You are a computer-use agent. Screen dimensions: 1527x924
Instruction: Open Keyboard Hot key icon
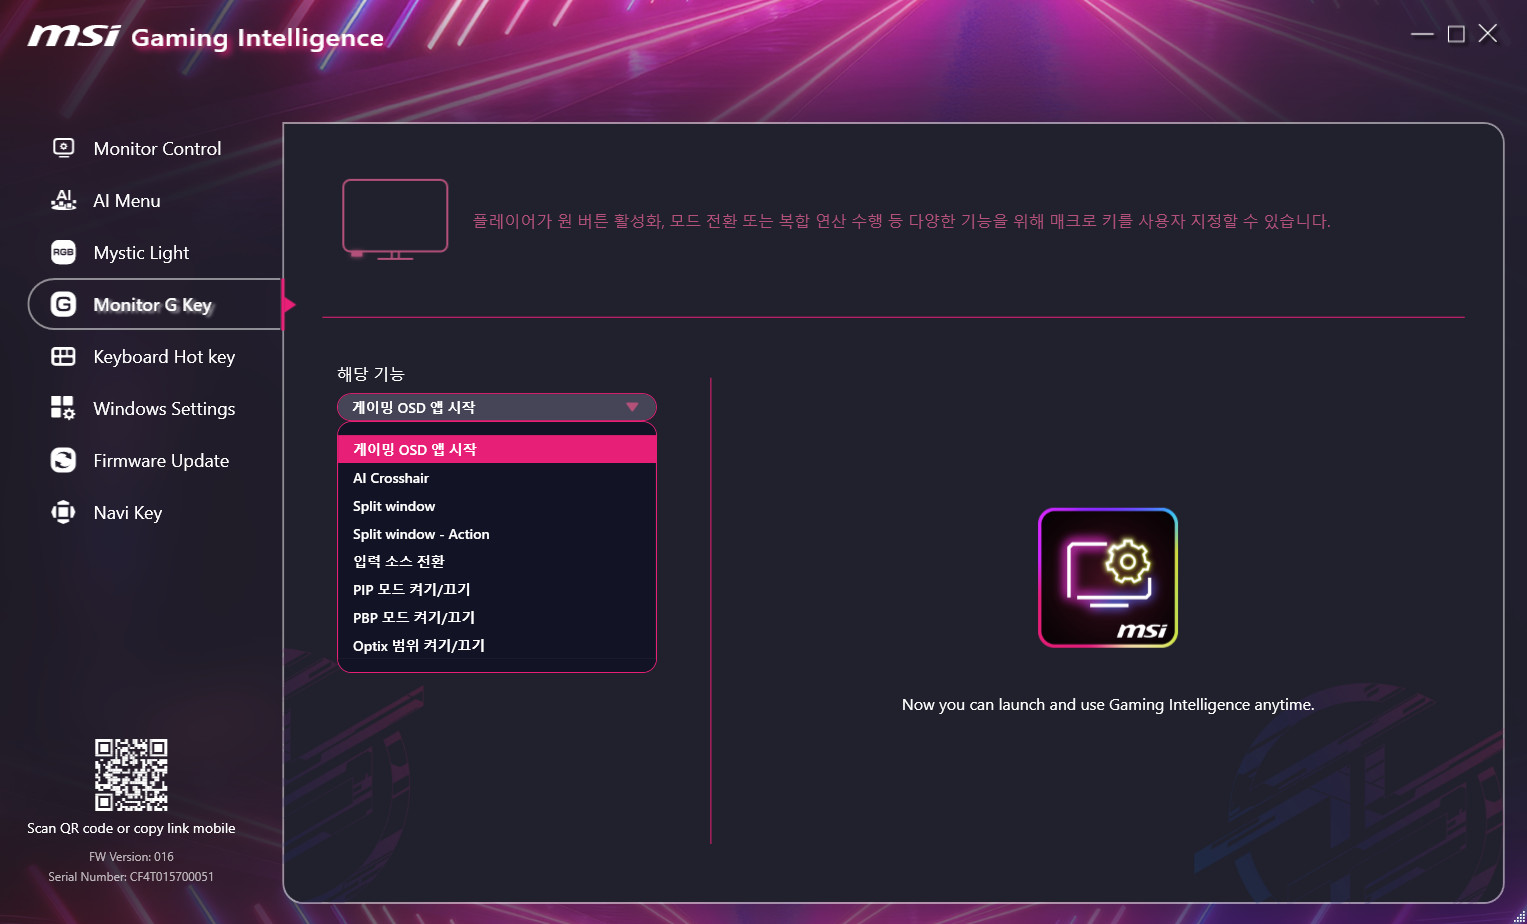point(63,356)
